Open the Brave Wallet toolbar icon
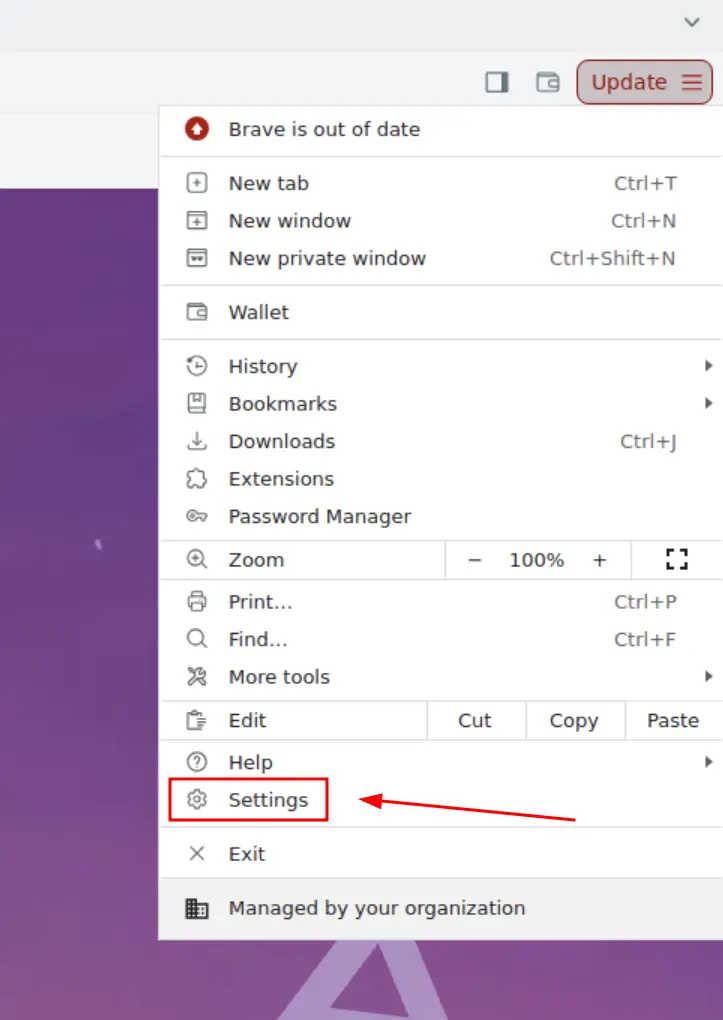Screen dimensions: 723x1020 pyautogui.click(x=547, y=82)
